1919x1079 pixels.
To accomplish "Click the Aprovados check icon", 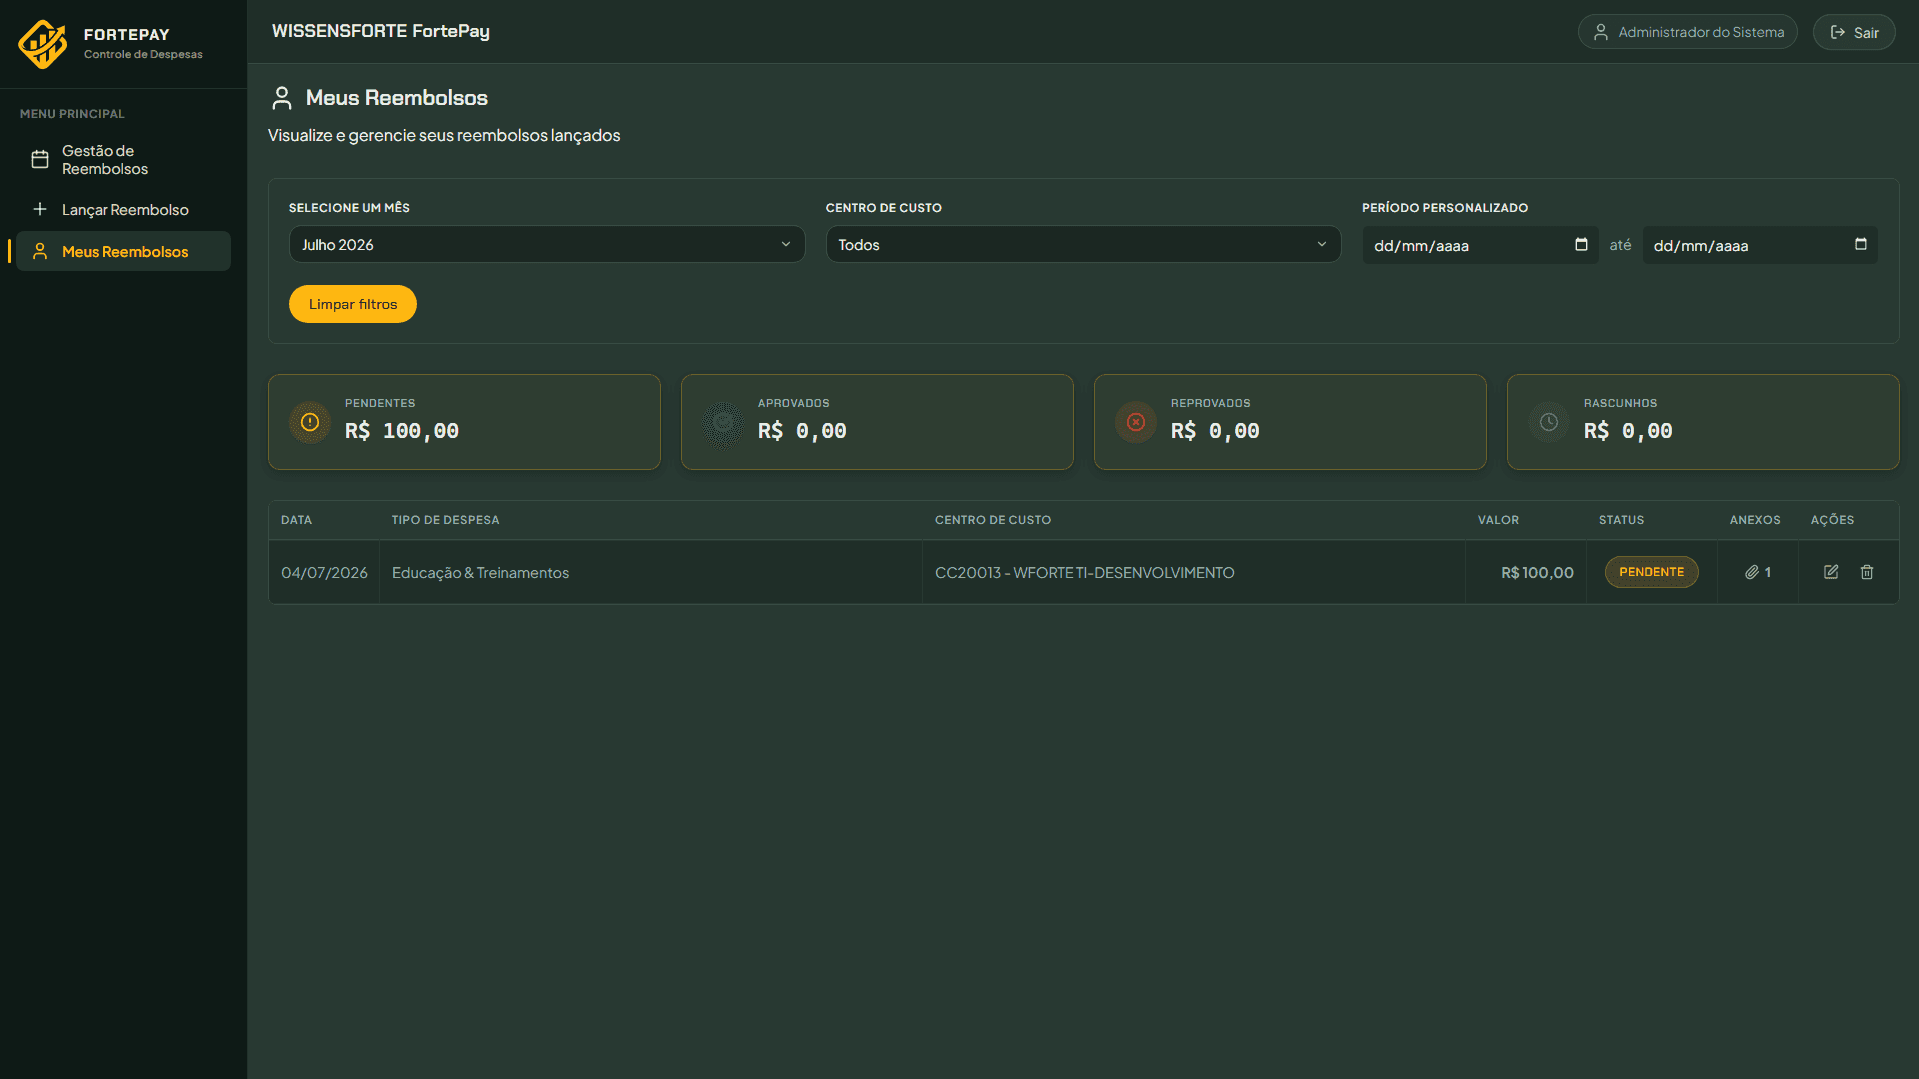I will click(x=723, y=422).
